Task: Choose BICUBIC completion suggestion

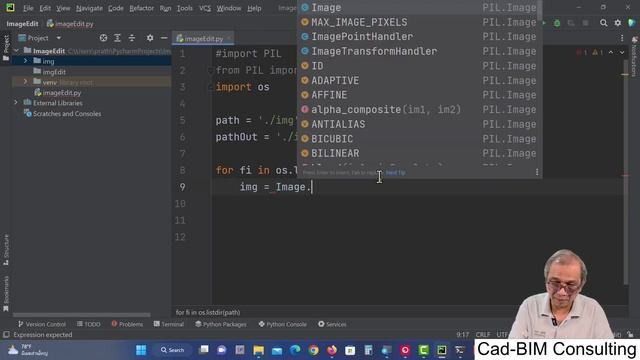Action: 419,139
